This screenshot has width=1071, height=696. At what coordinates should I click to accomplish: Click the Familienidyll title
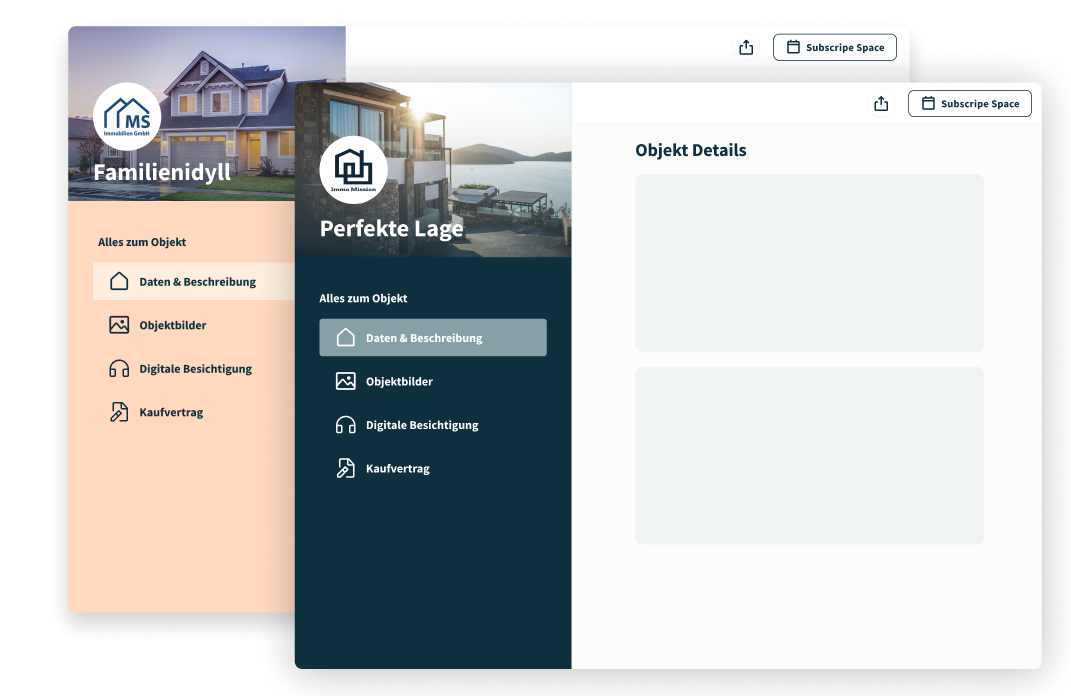coord(162,172)
